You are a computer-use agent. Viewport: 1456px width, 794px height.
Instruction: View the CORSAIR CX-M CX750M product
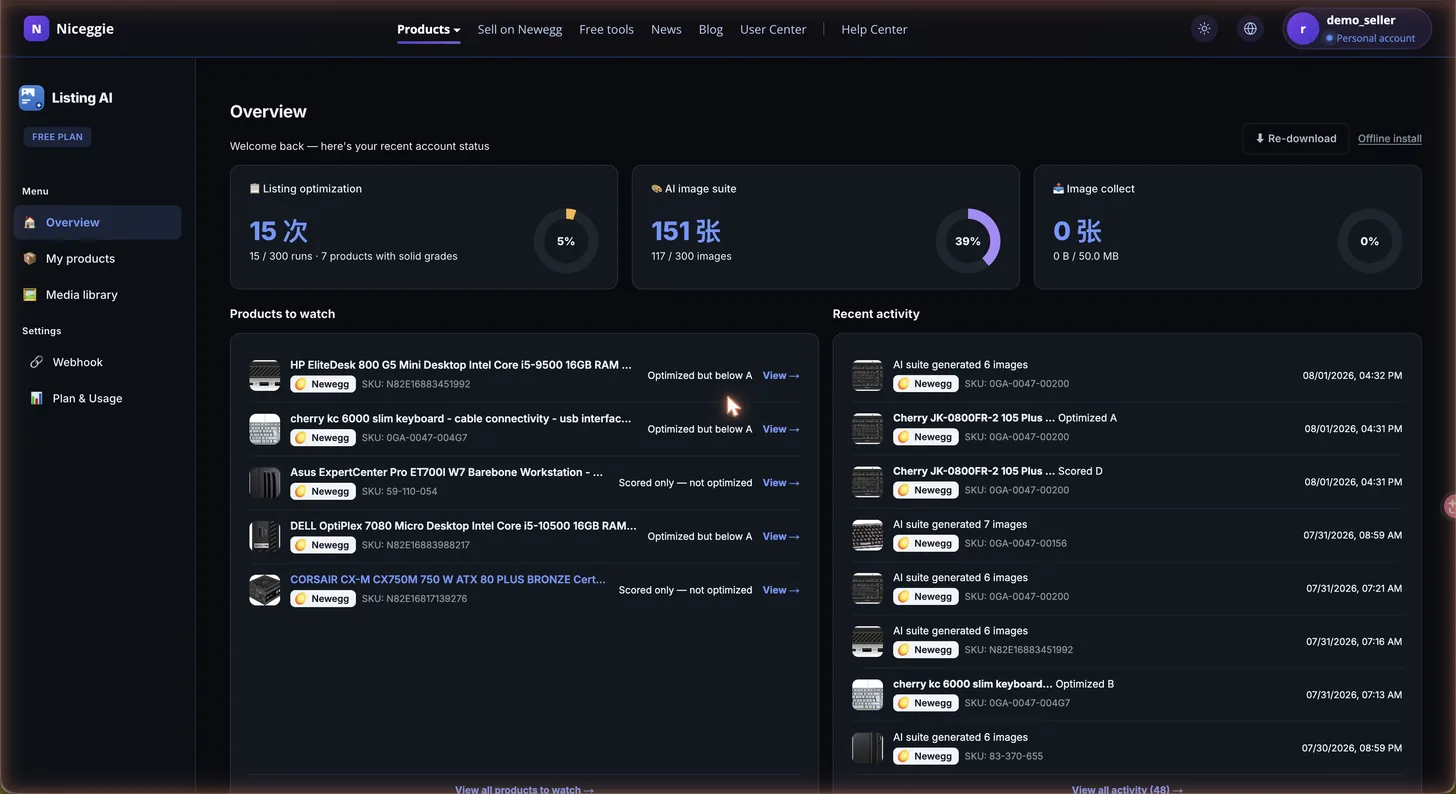pyautogui.click(x=781, y=590)
